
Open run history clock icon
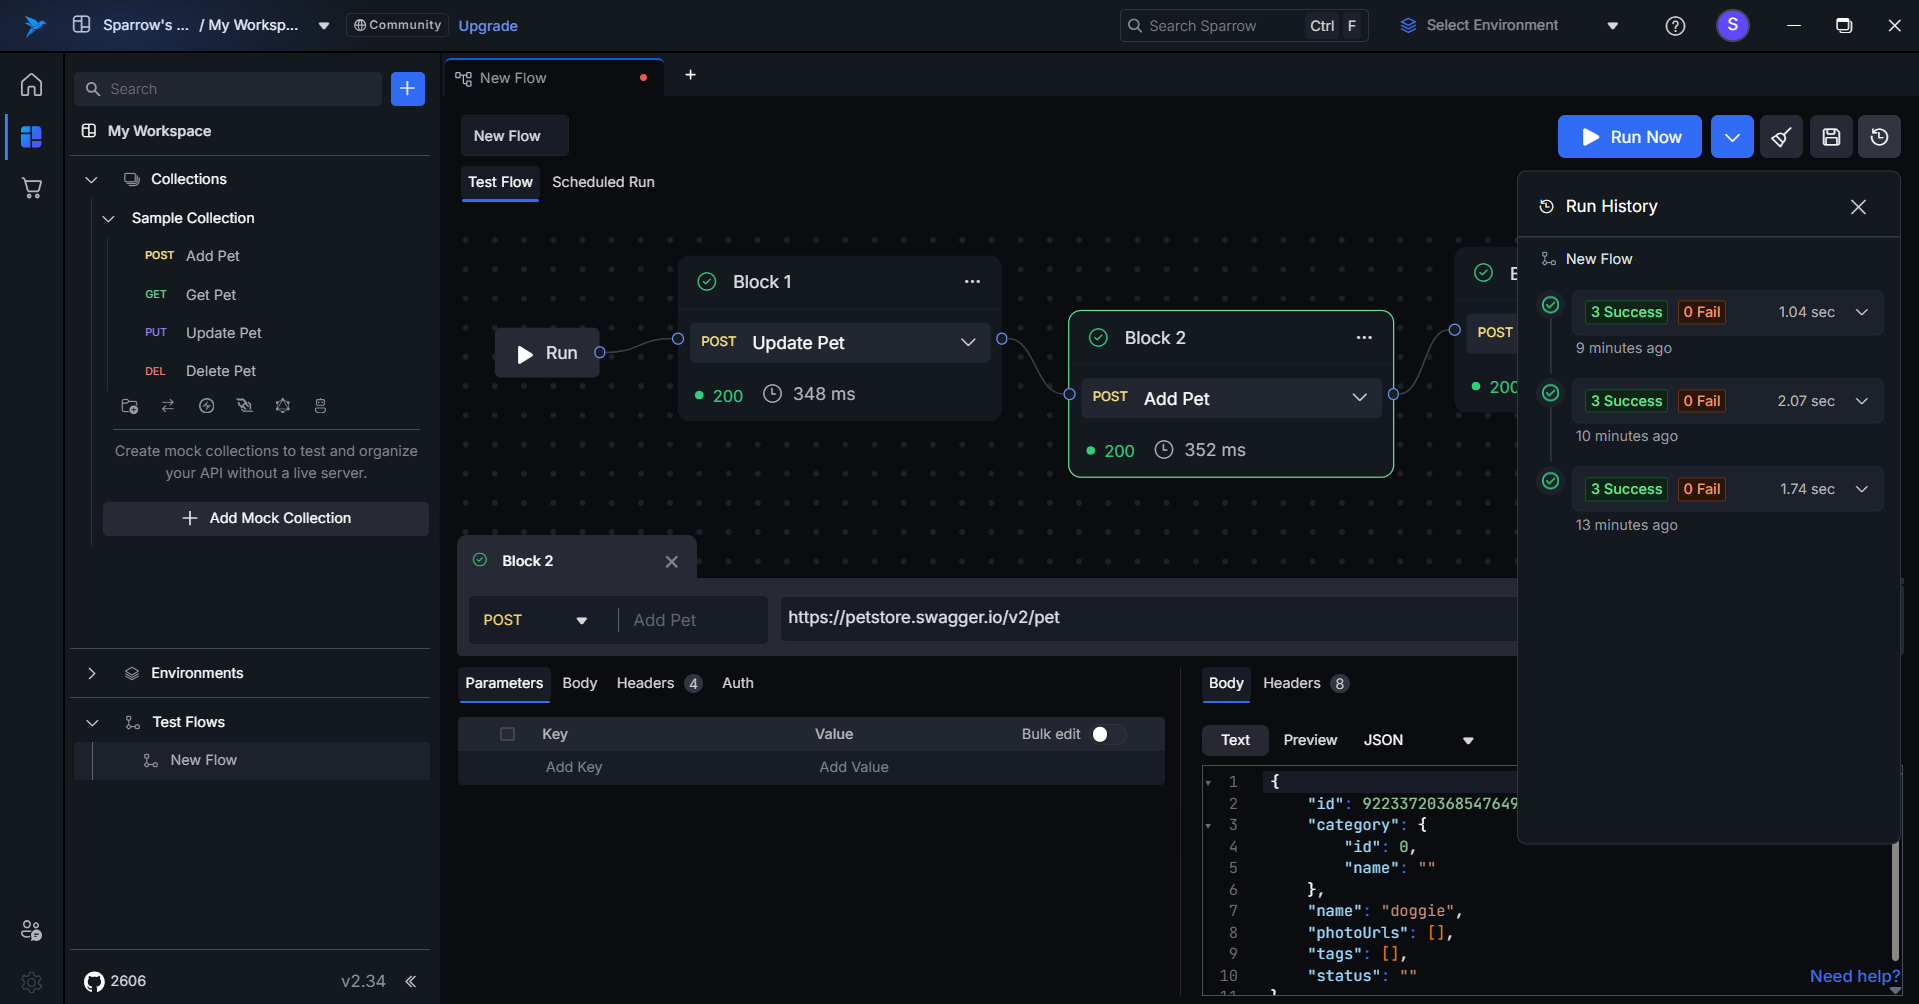(1879, 137)
